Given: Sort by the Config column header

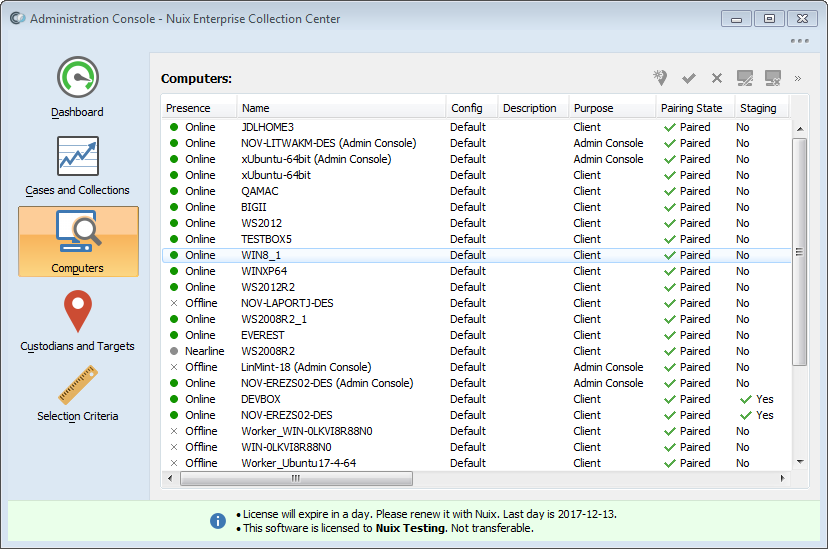Looking at the screenshot, I should [x=472, y=108].
